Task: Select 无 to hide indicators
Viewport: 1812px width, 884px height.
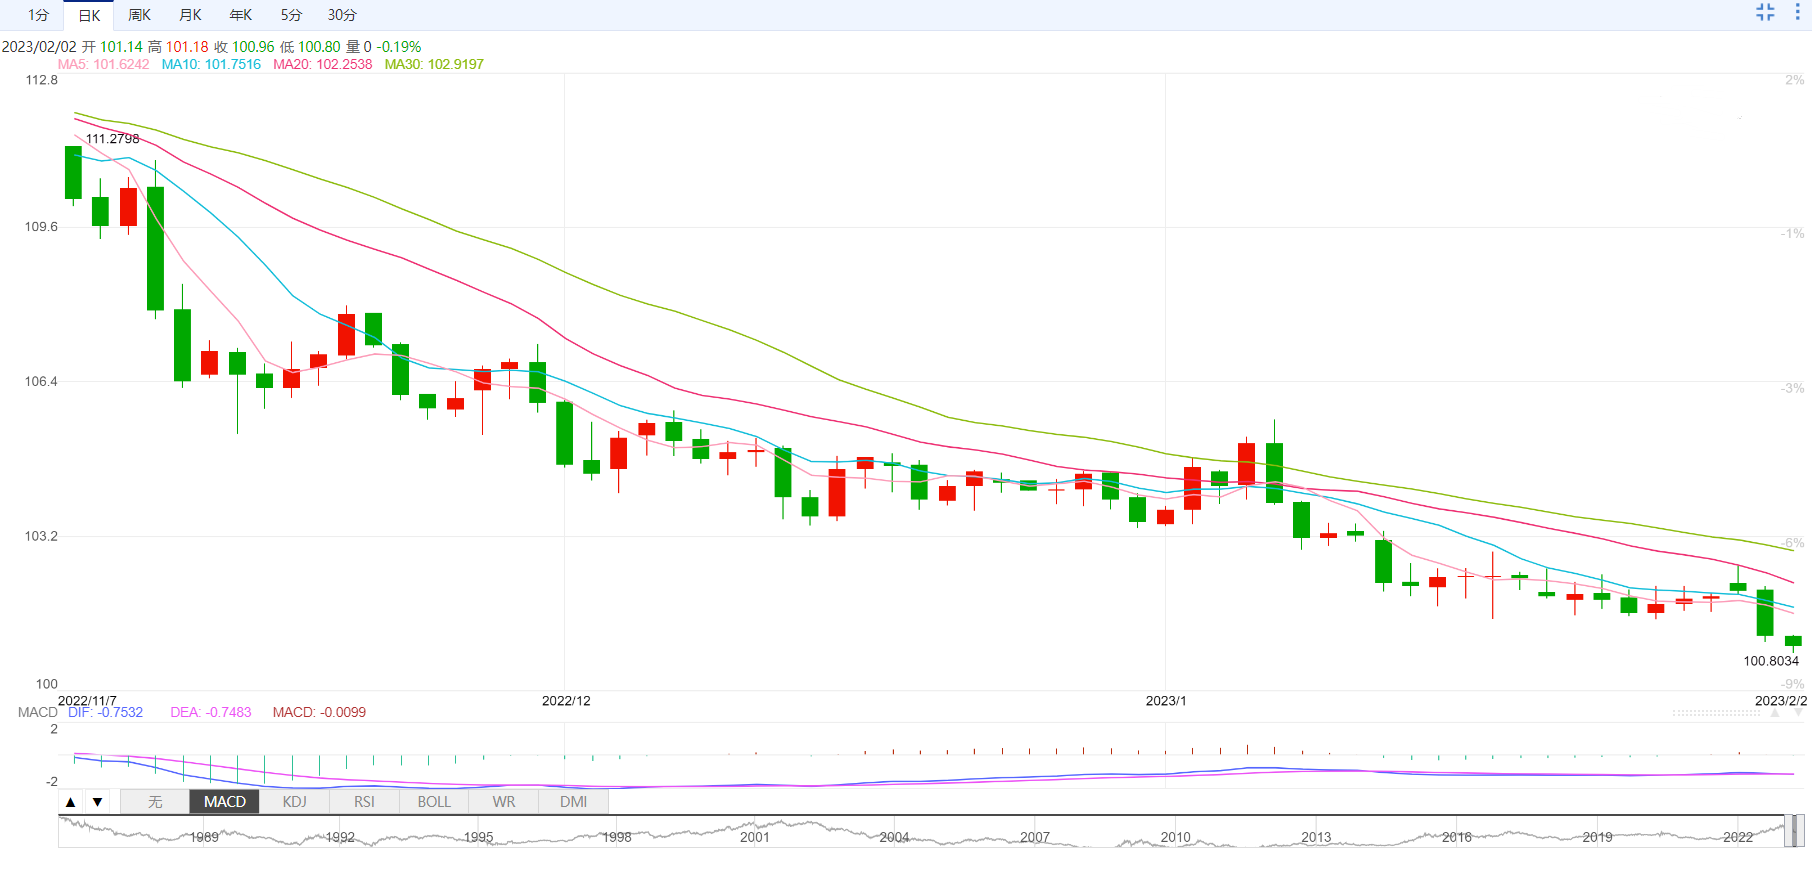Action: [155, 802]
